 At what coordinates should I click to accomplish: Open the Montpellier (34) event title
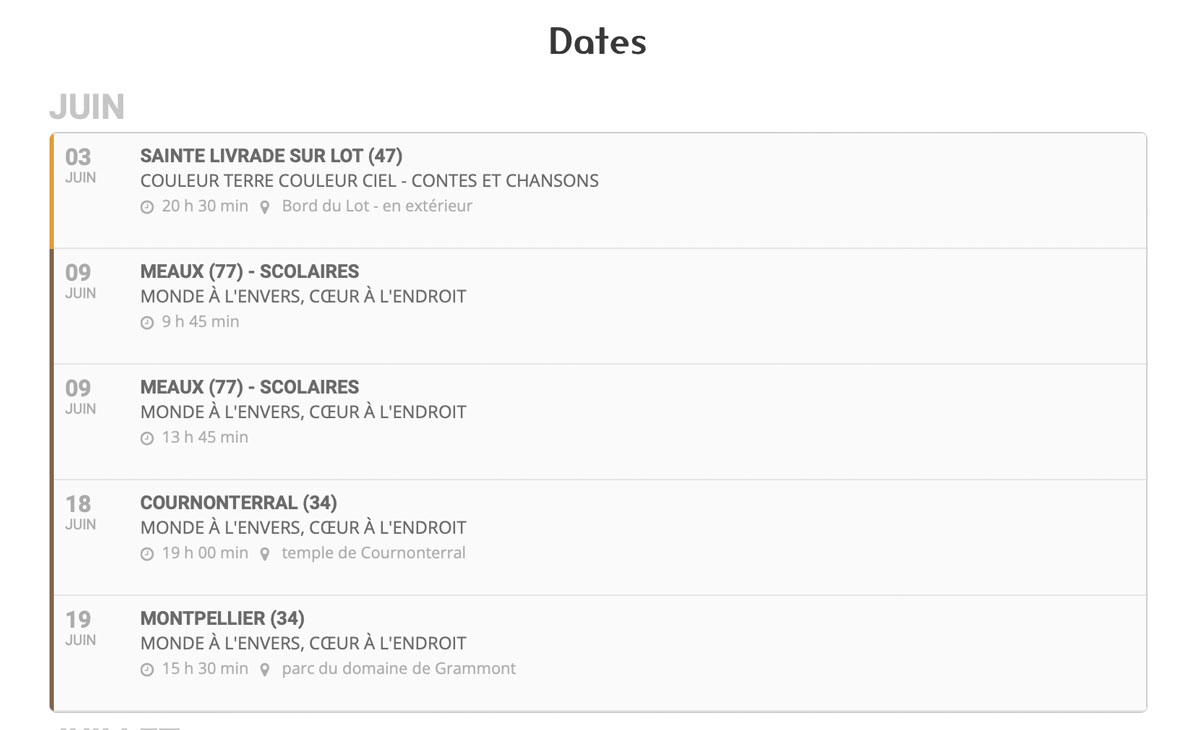pyautogui.click(x=222, y=619)
